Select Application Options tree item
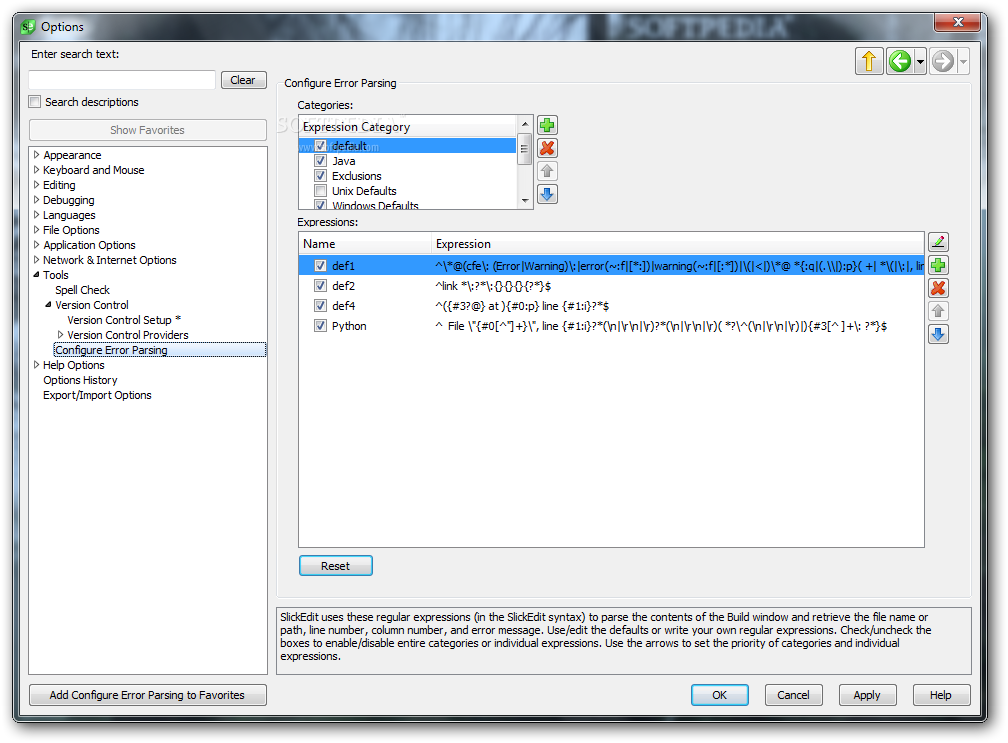 (x=89, y=245)
